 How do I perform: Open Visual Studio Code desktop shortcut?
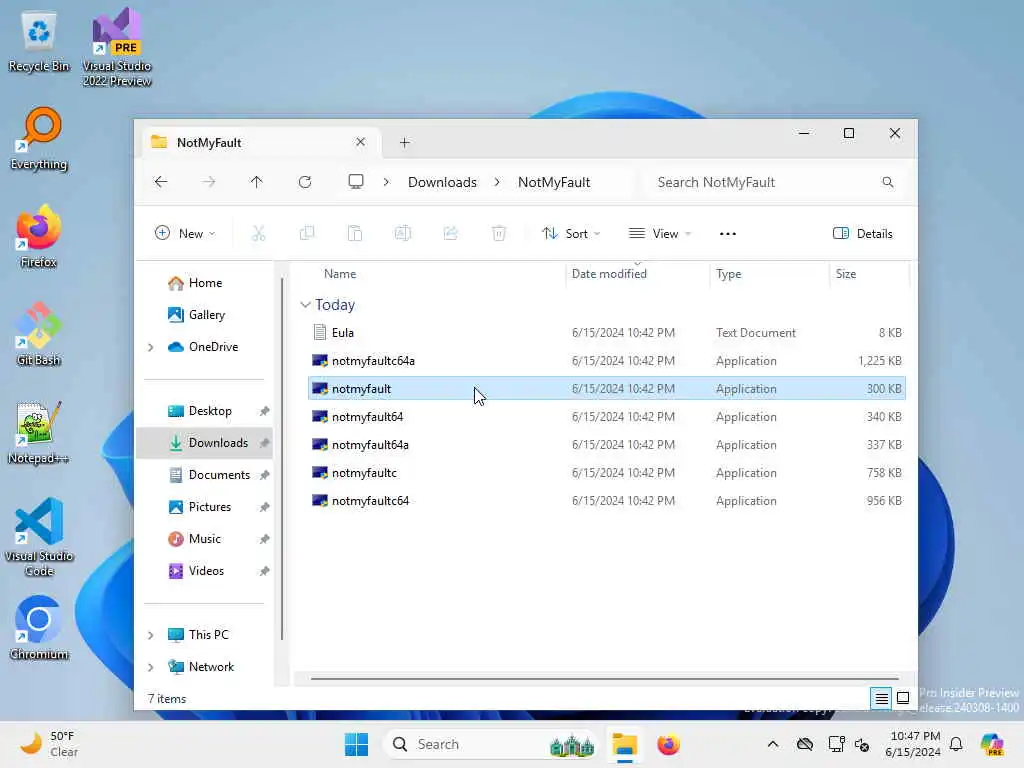click(x=39, y=537)
